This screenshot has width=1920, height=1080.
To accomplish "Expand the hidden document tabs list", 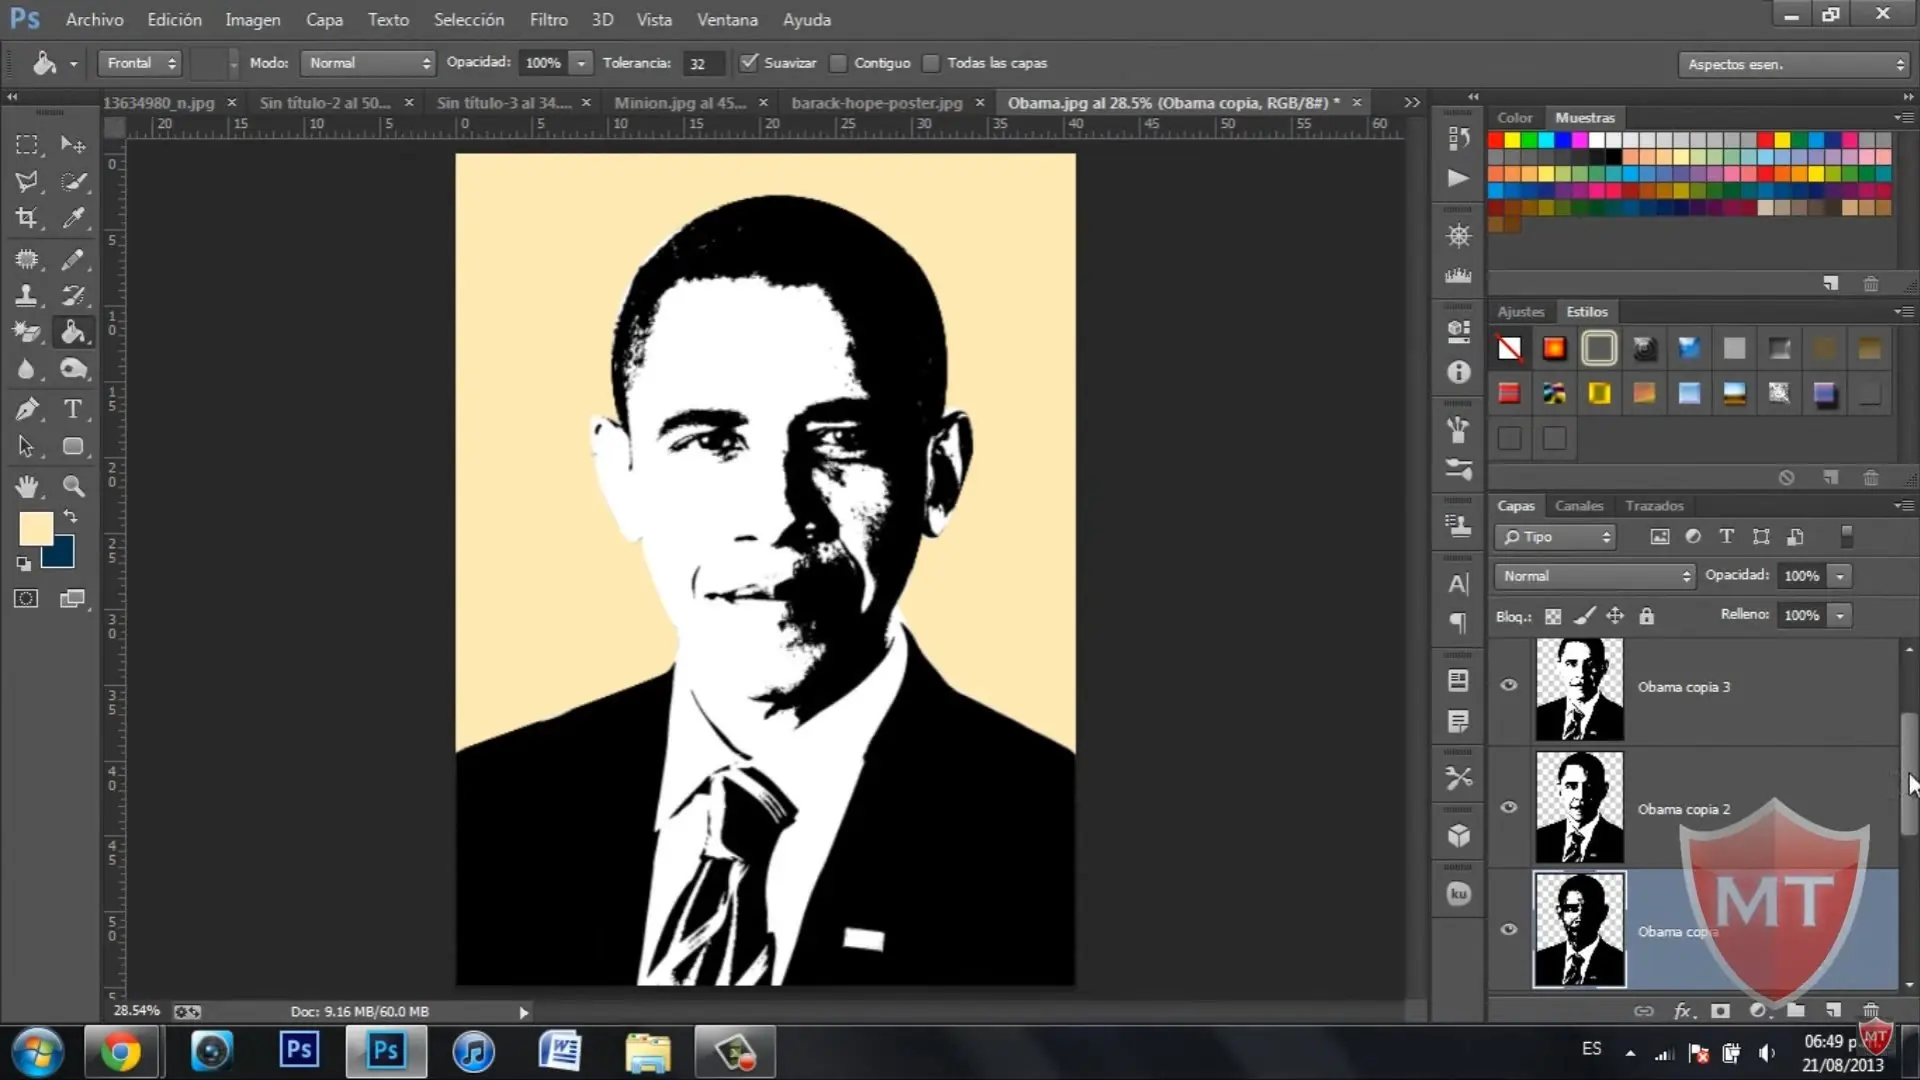I will coord(1412,103).
